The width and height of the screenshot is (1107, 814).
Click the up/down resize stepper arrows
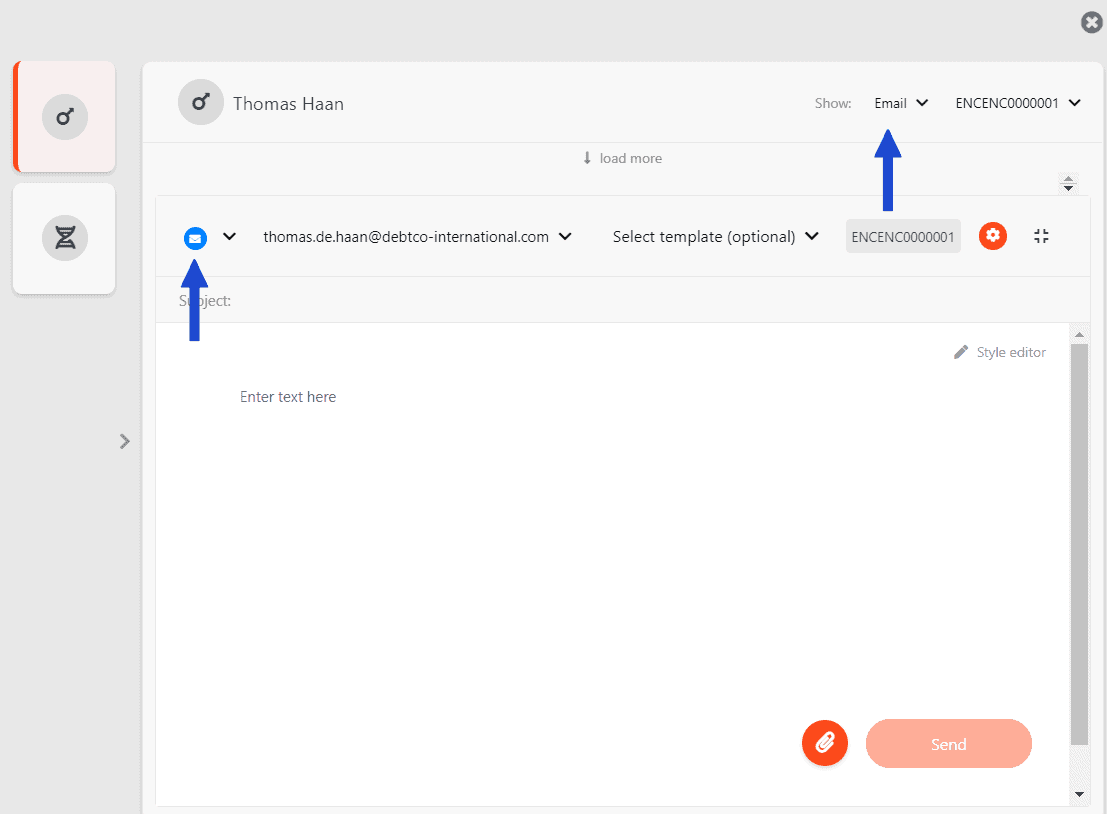pyautogui.click(x=1068, y=184)
